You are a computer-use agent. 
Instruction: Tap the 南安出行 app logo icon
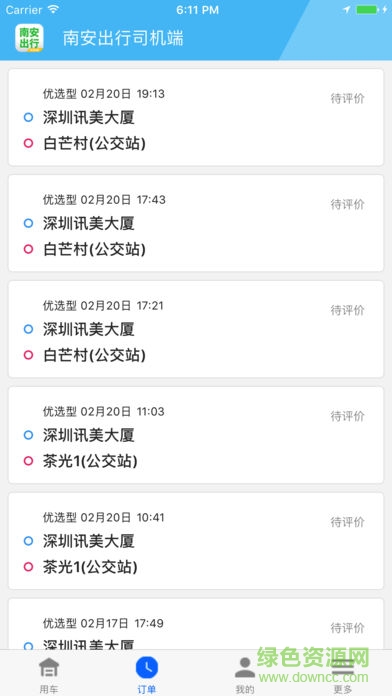point(29,38)
